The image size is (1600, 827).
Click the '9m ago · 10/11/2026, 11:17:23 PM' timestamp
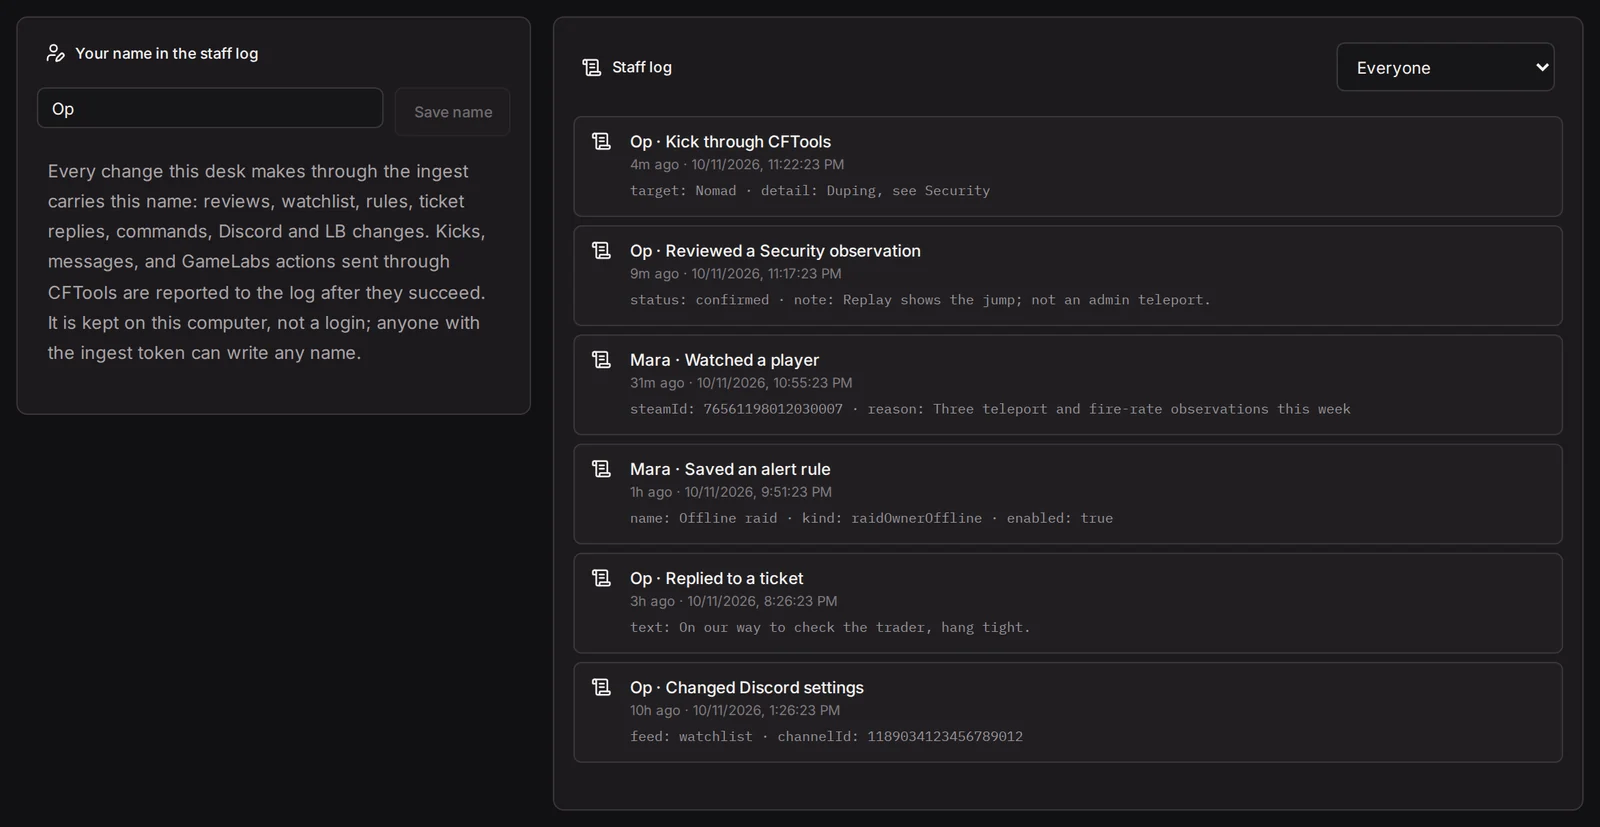pyautogui.click(x=735, y=273)
